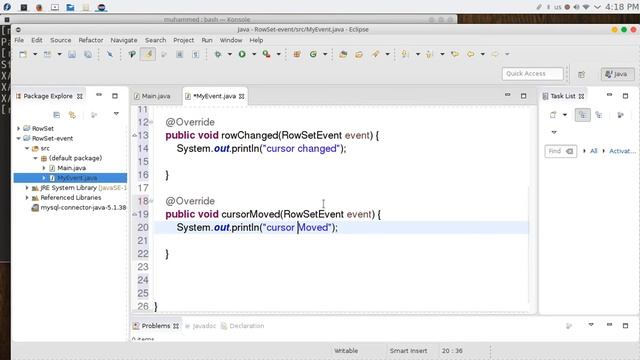Select the Java perspective button

pos(618,74)
